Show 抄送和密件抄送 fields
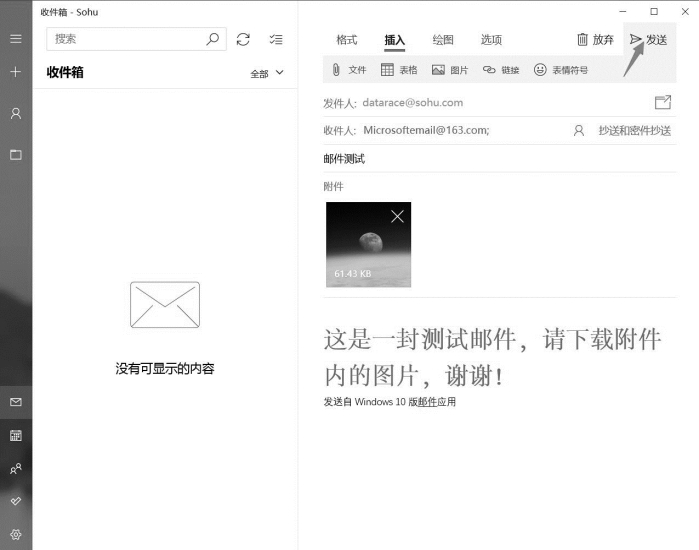The height and width of the screenshot is (550, 699). click(635, 131)
